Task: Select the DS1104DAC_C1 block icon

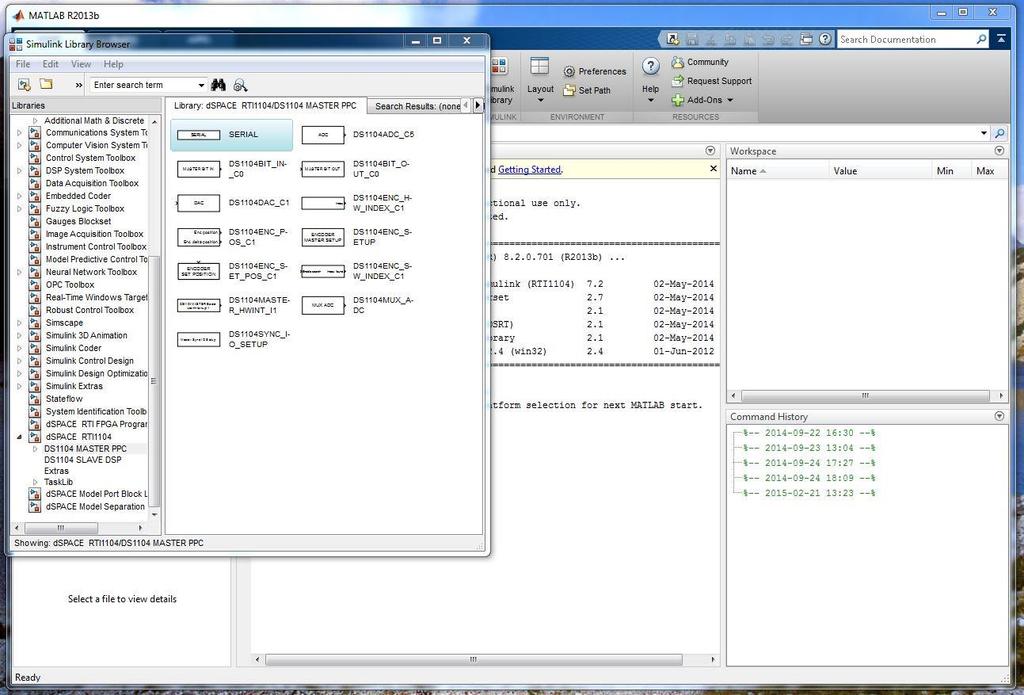Action: pyautogui.click(x=199, y=202)
